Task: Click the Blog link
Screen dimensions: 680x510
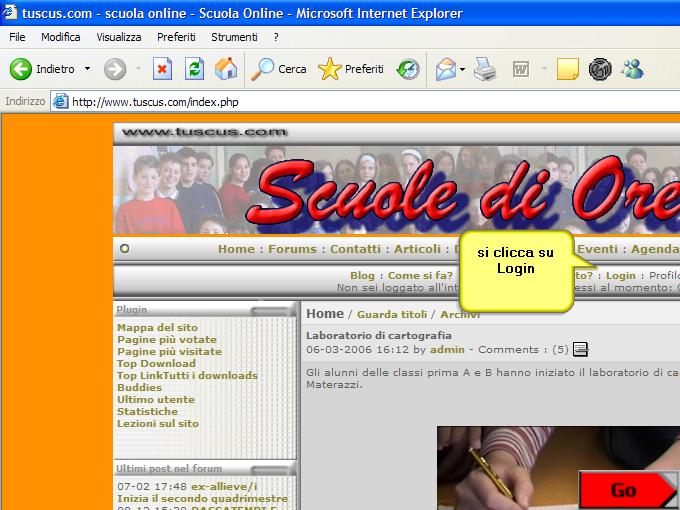Action: click(x=362, y=276)
